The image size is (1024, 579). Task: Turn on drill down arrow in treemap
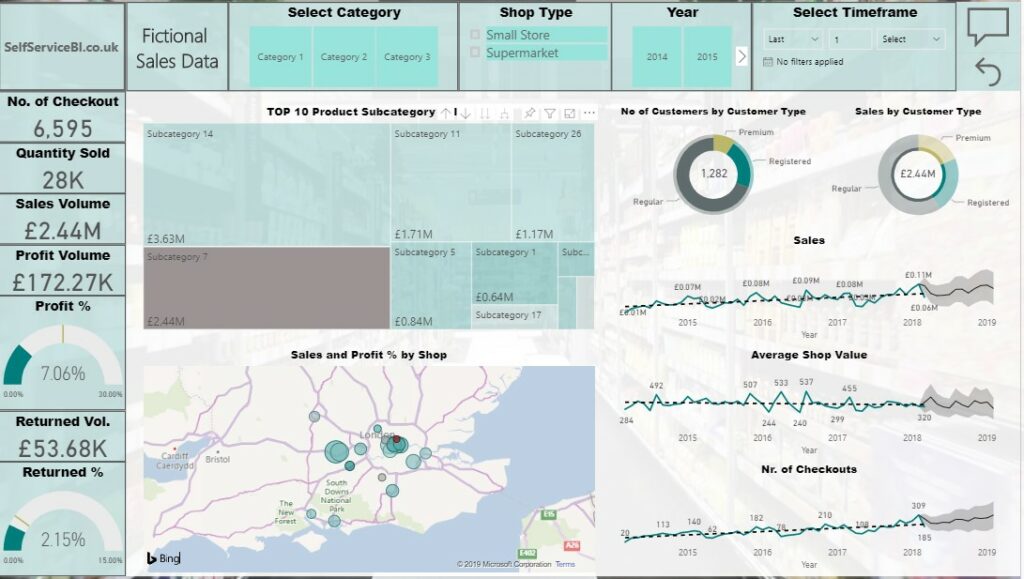(x=465, y=113)
